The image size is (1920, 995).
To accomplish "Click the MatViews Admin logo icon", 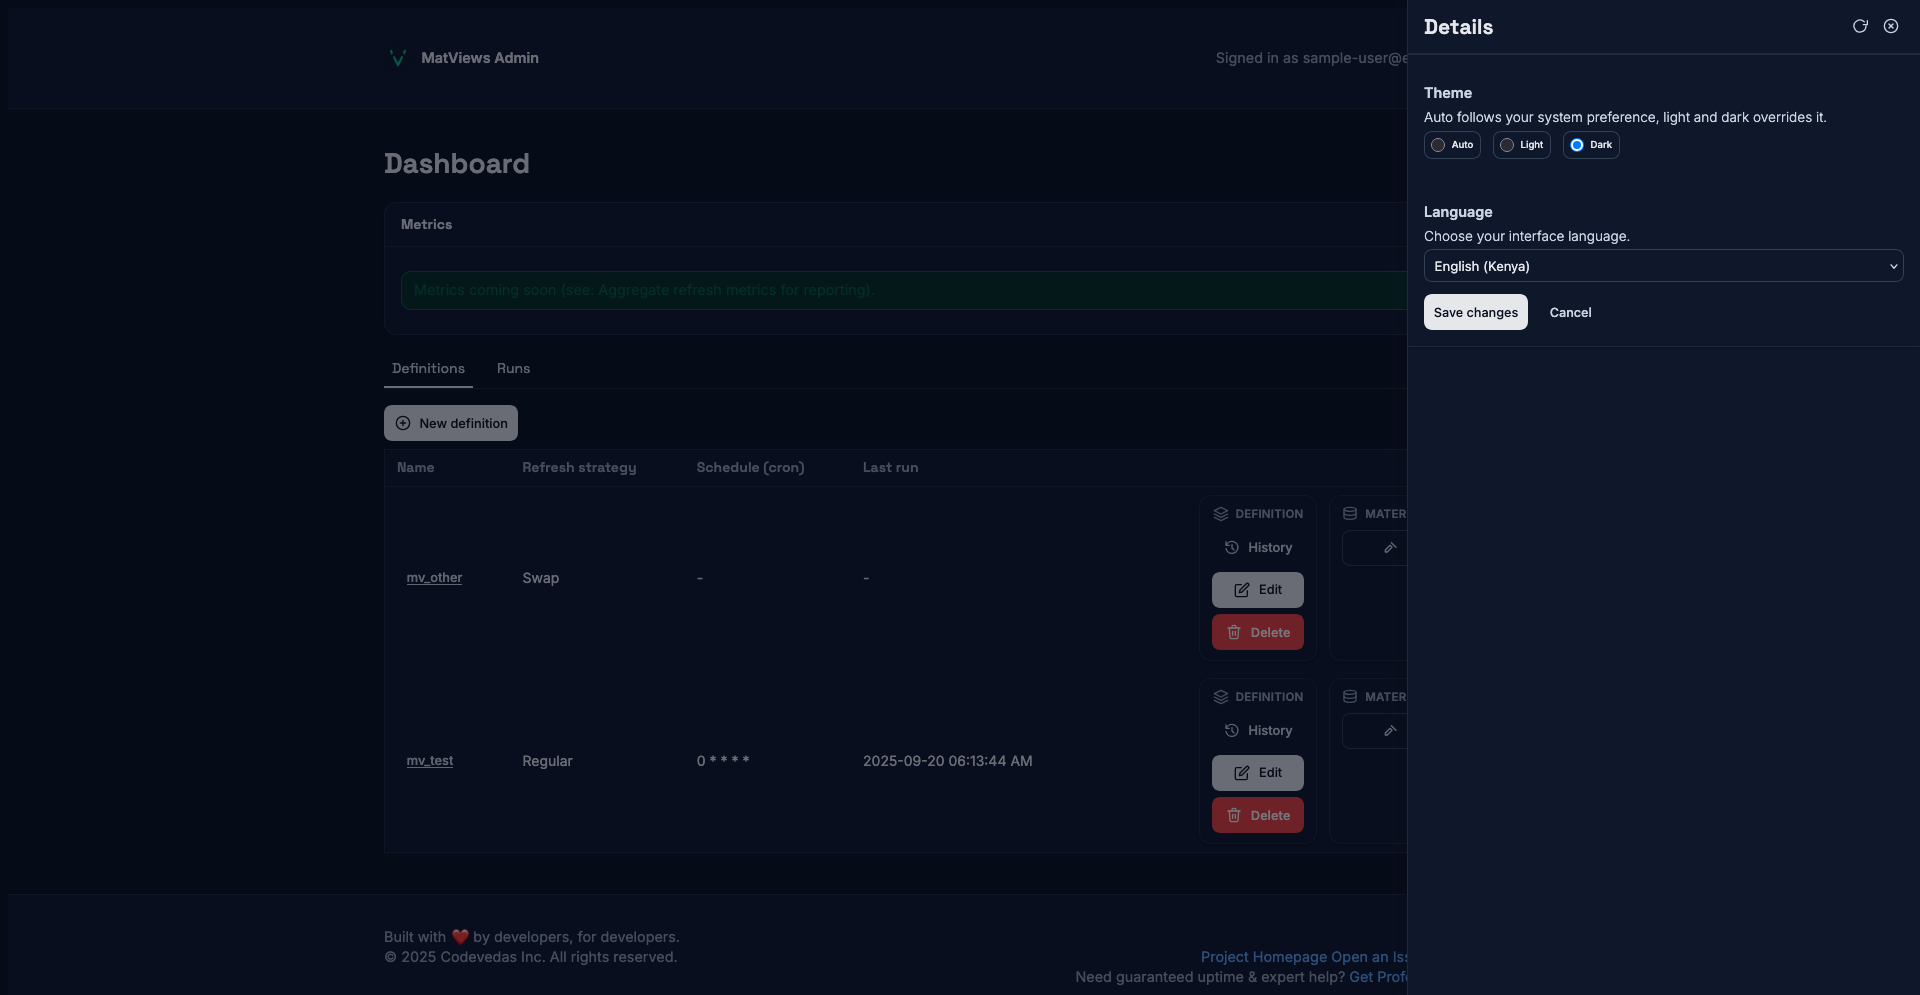I will click(x=397, y=58).
